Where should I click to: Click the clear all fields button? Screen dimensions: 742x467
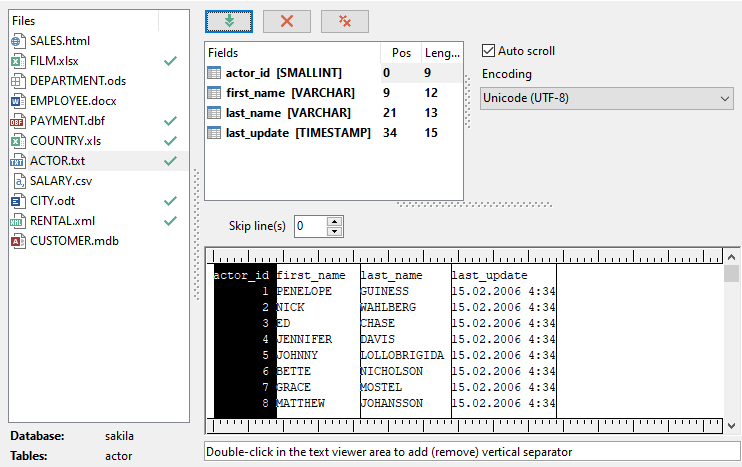pyautogui.click(x=345, y=21)
